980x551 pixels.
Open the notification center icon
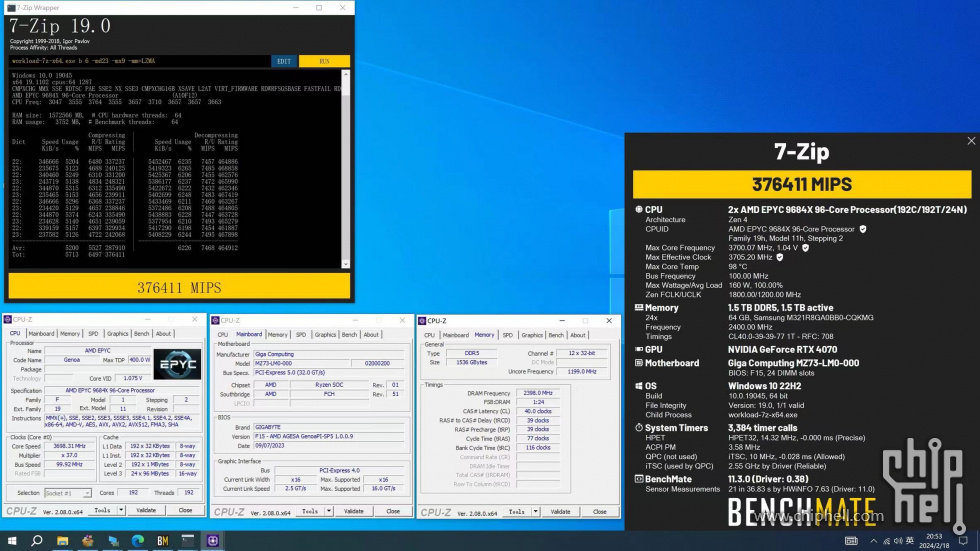[x=964, y=540]
